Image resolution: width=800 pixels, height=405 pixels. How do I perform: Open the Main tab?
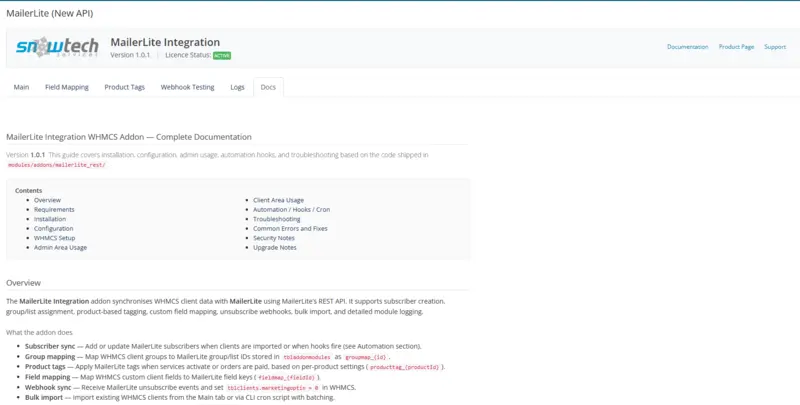click(21, 87)
